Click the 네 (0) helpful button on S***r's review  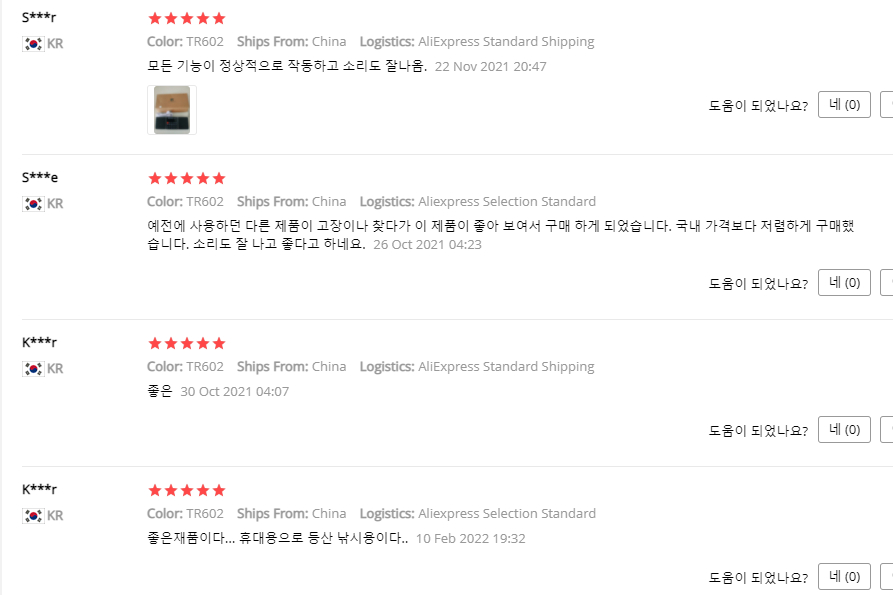(x=844, y=105)
